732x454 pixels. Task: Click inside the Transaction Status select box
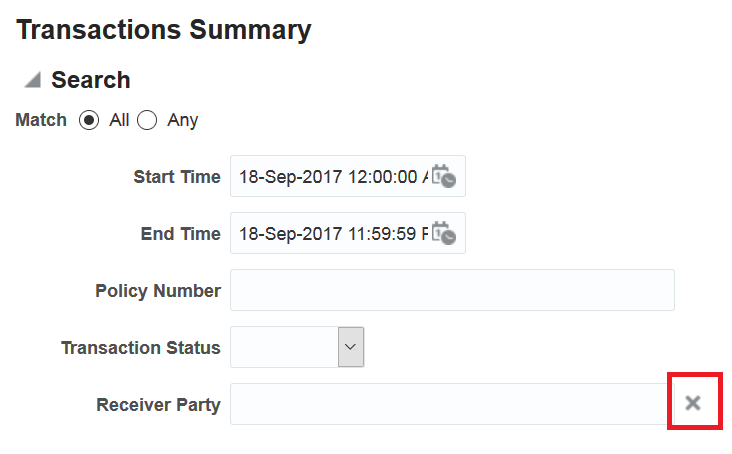[284, 346]
